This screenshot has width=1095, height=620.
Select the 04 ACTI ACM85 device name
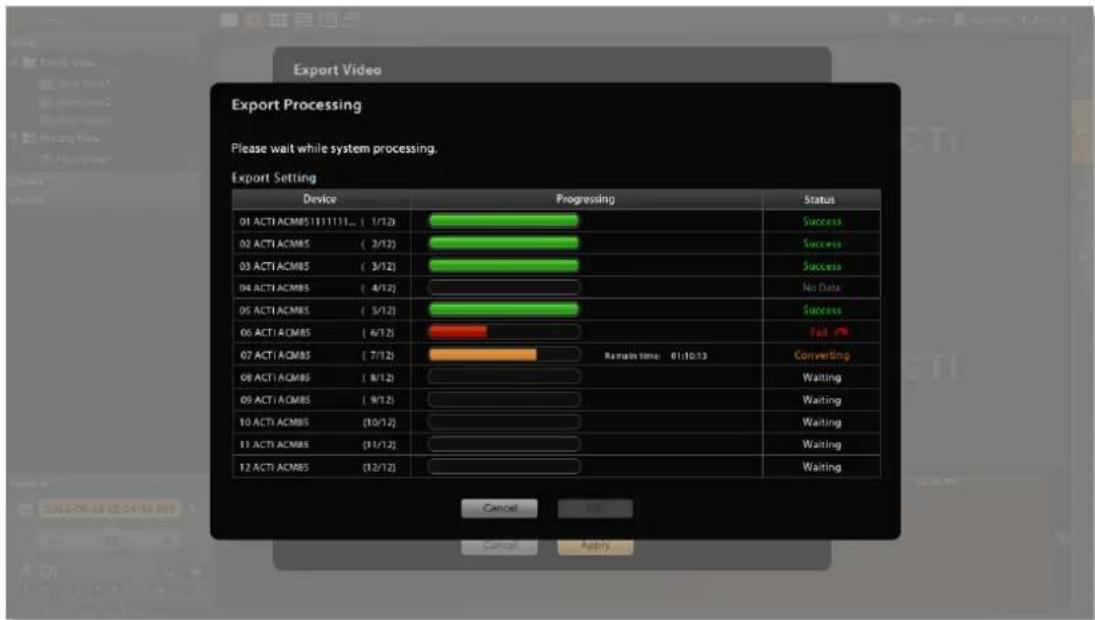click(274, 288)
